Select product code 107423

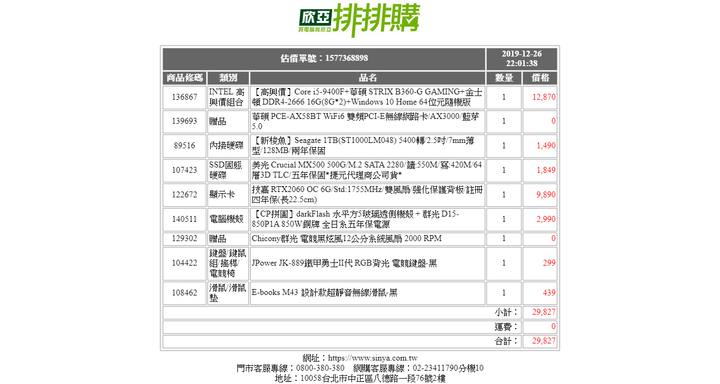pos(184,170)
